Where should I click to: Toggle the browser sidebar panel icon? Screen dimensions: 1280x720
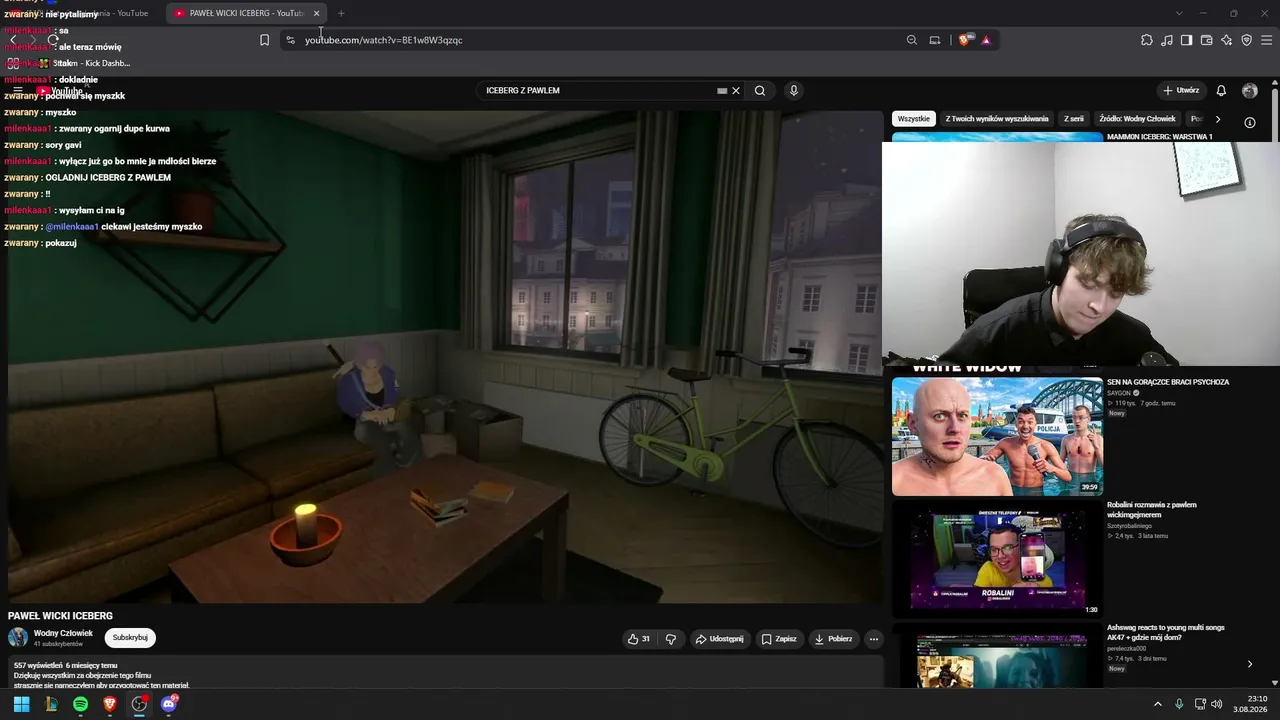(1186, 40)
